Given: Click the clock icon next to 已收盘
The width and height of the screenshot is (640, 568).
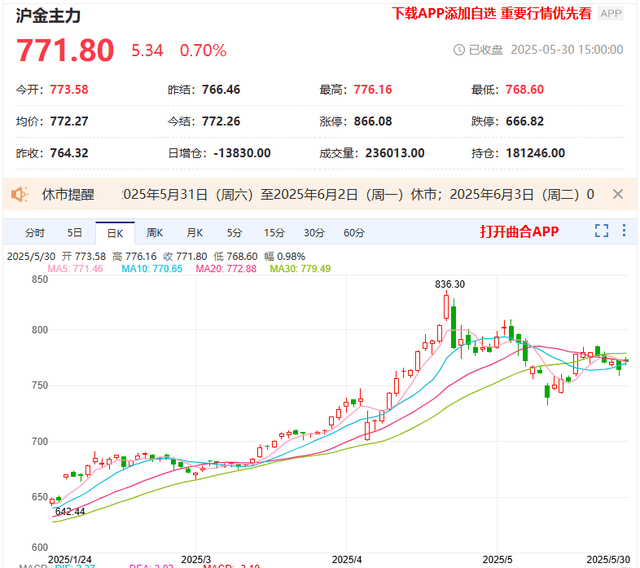Looking at the screenshot, I should (459, 50).
